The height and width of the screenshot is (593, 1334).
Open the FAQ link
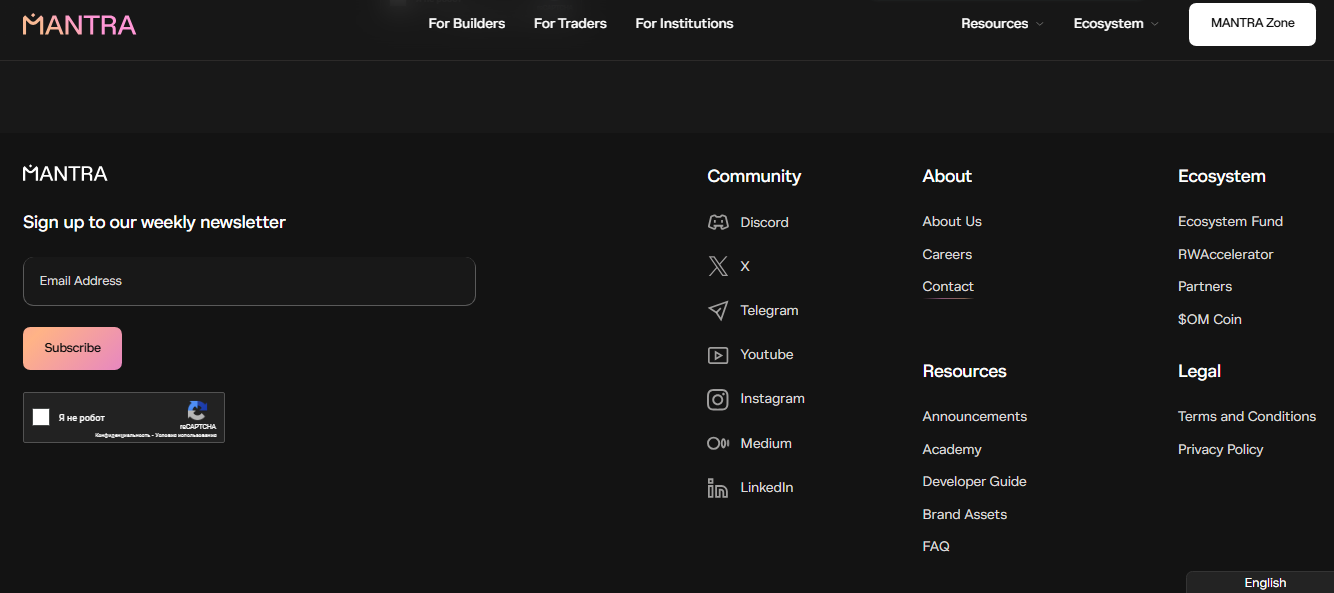click(936, 546)
